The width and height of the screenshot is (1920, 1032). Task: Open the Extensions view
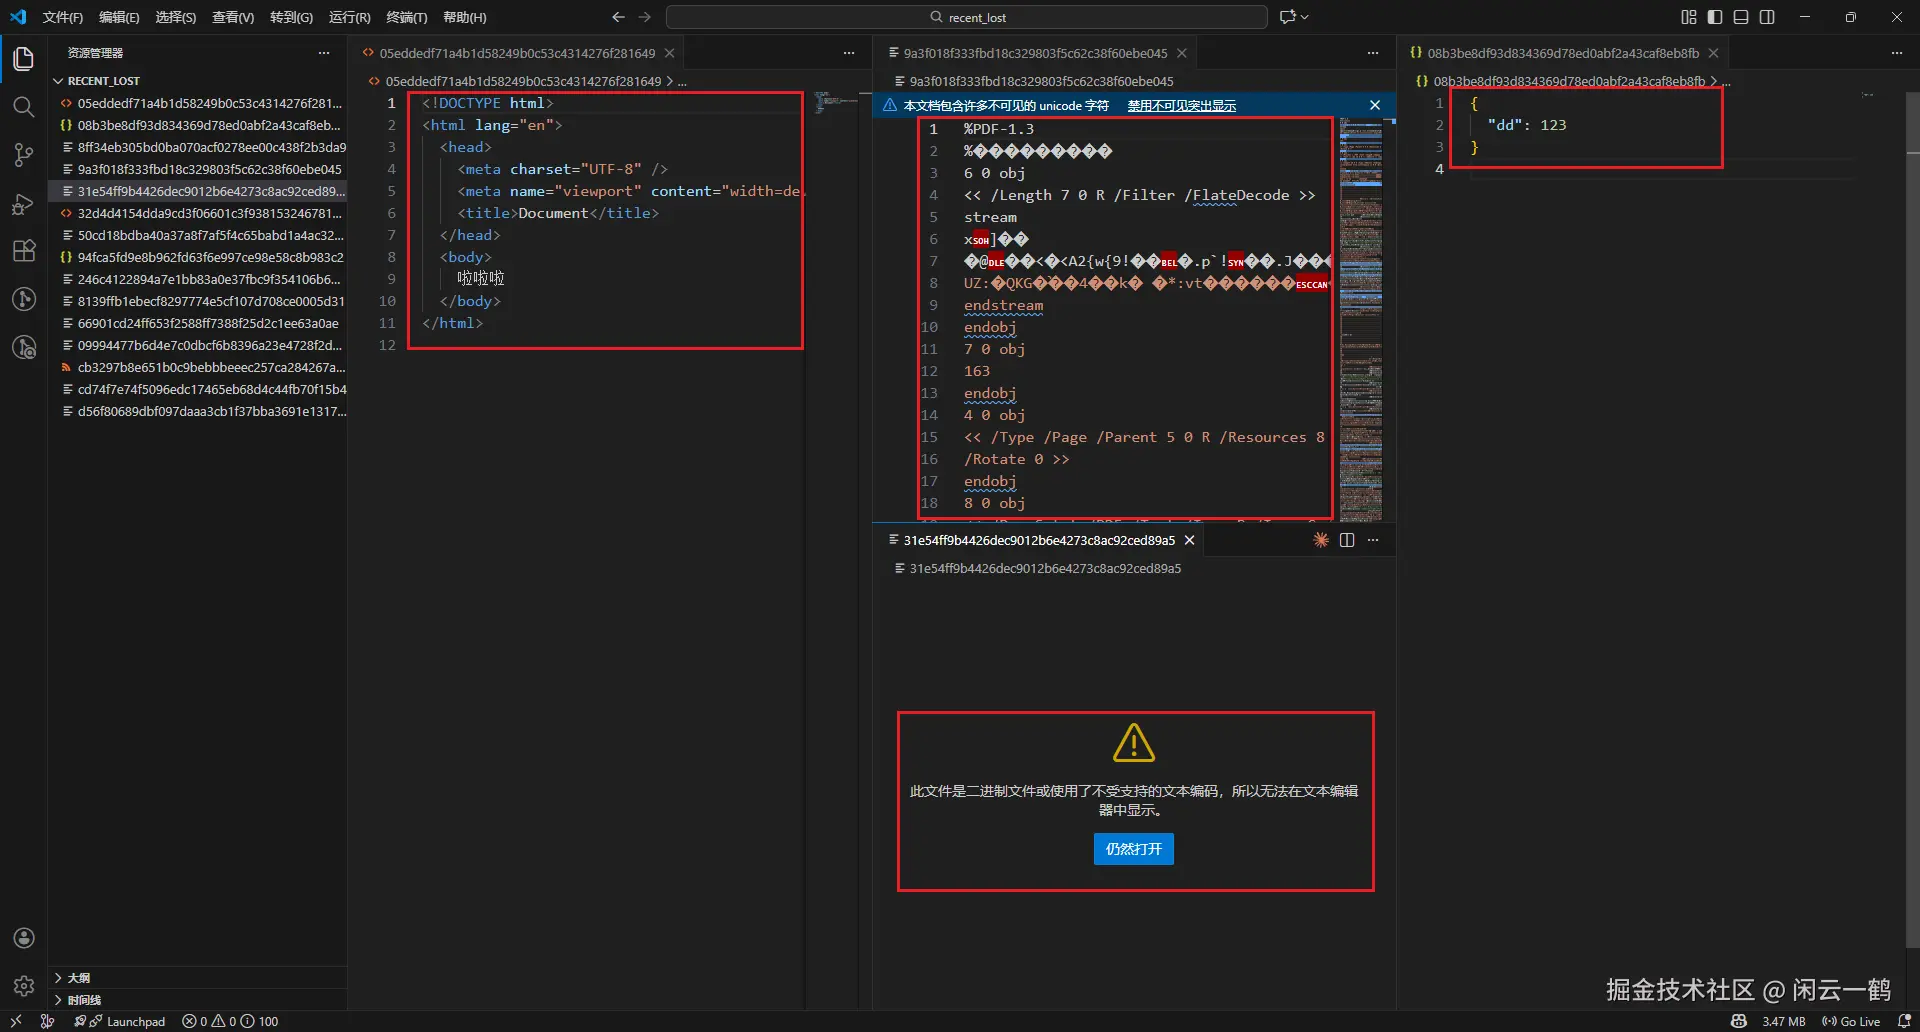coord(23,251)
